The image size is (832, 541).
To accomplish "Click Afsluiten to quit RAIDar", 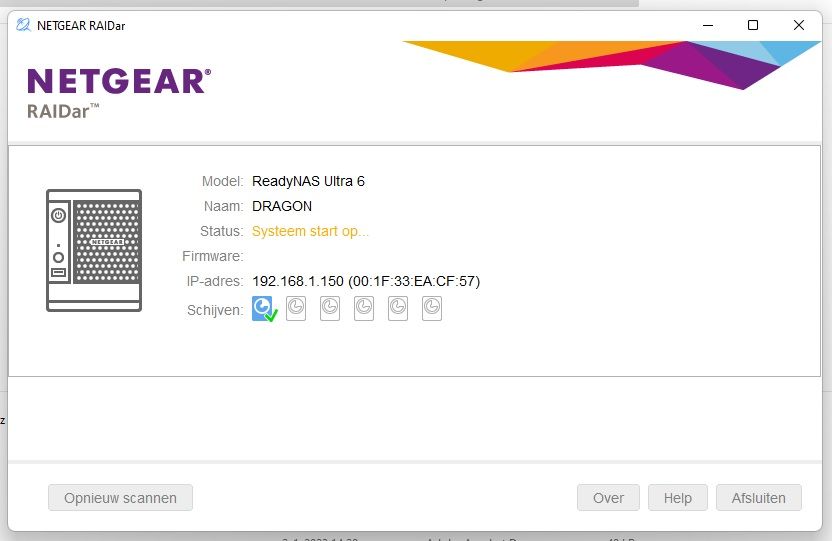I will (x=759, y=498).
